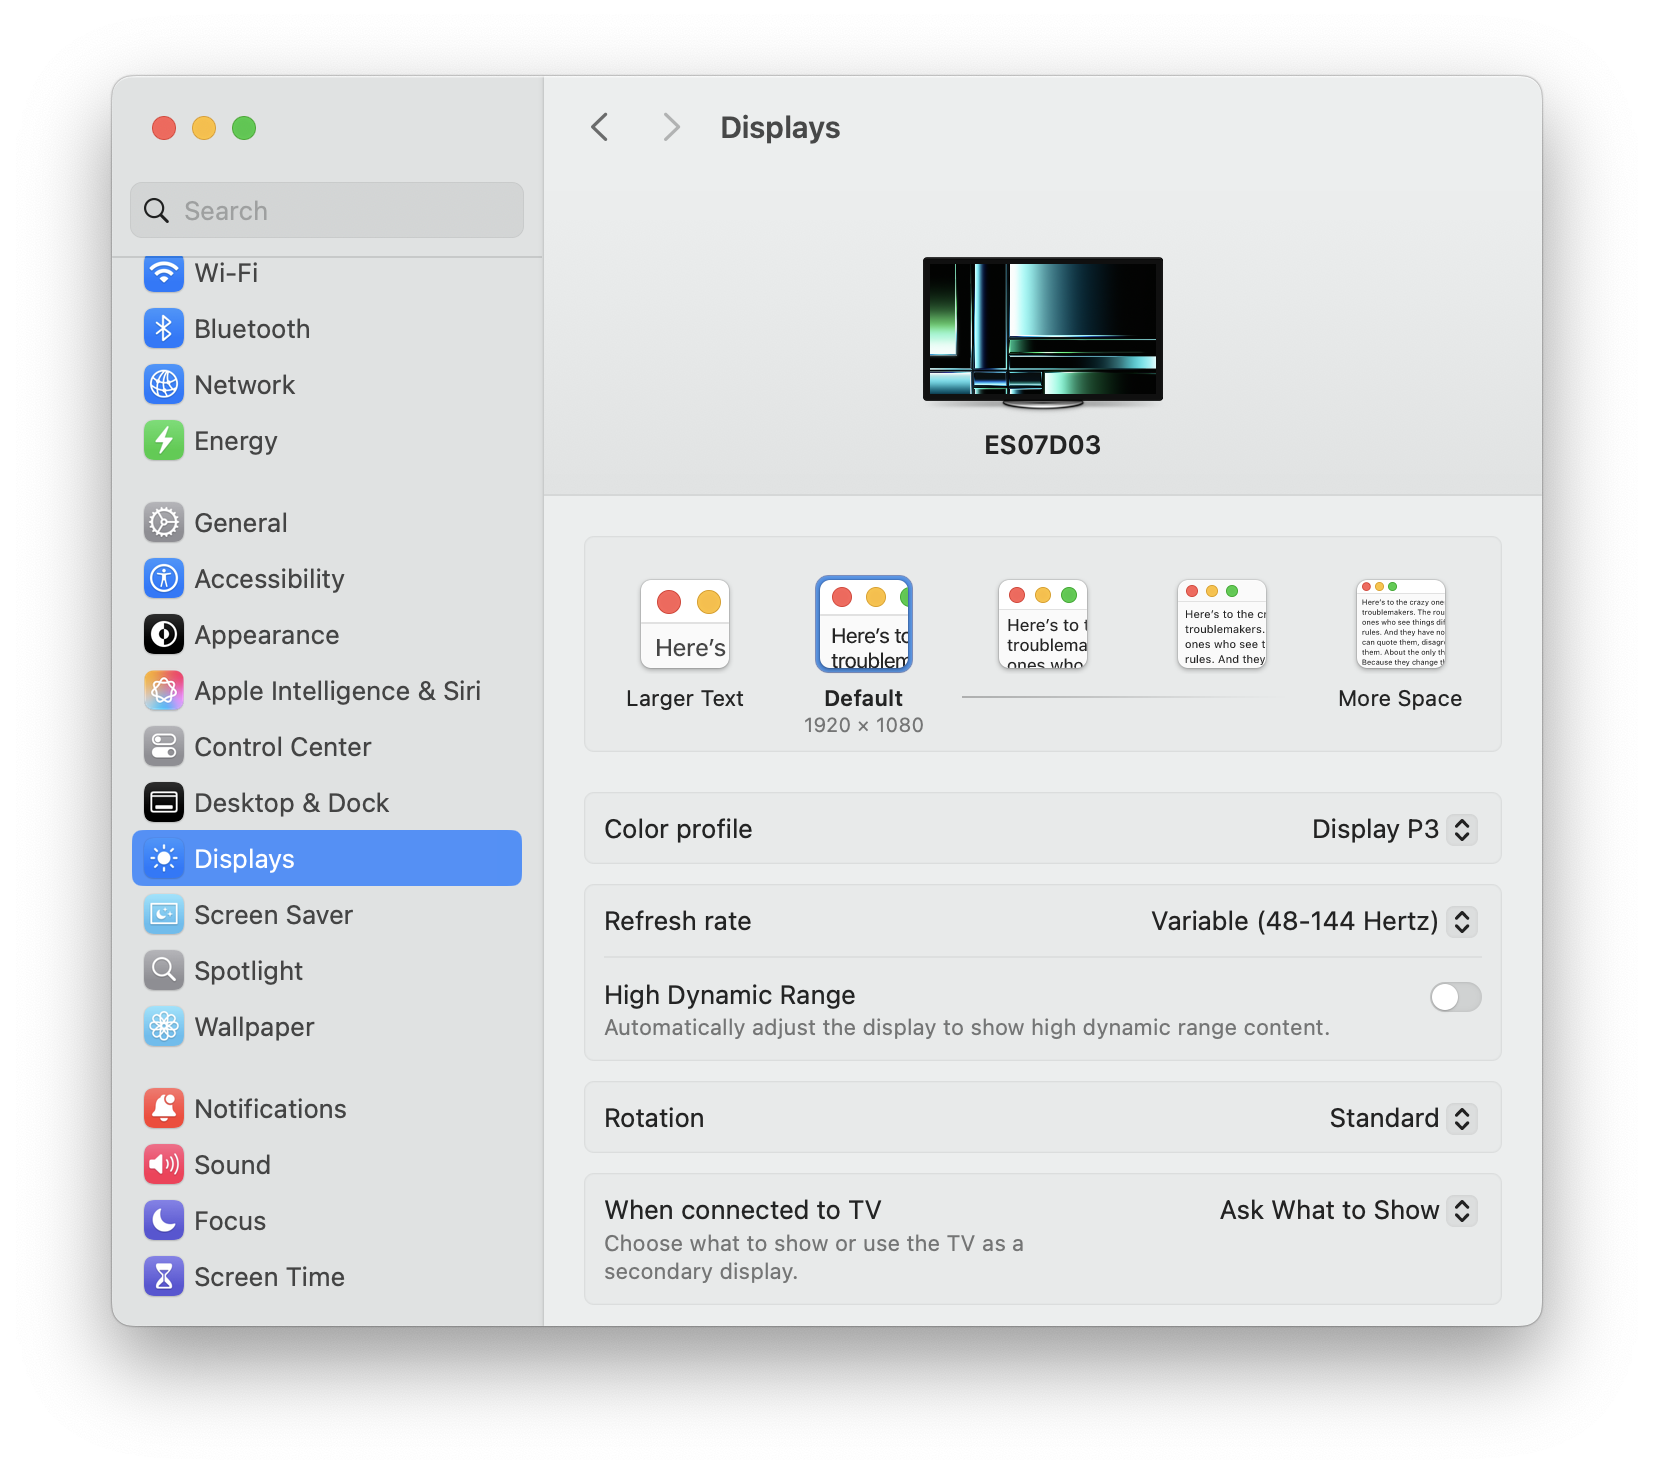Close the System Settings window

(164, 128)
